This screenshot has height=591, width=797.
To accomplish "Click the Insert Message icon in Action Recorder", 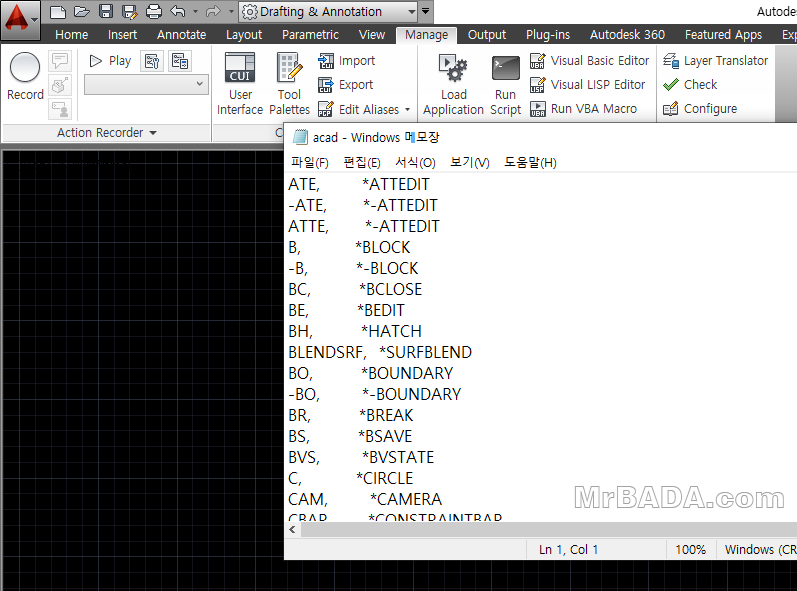I will (x=60, y=60).
